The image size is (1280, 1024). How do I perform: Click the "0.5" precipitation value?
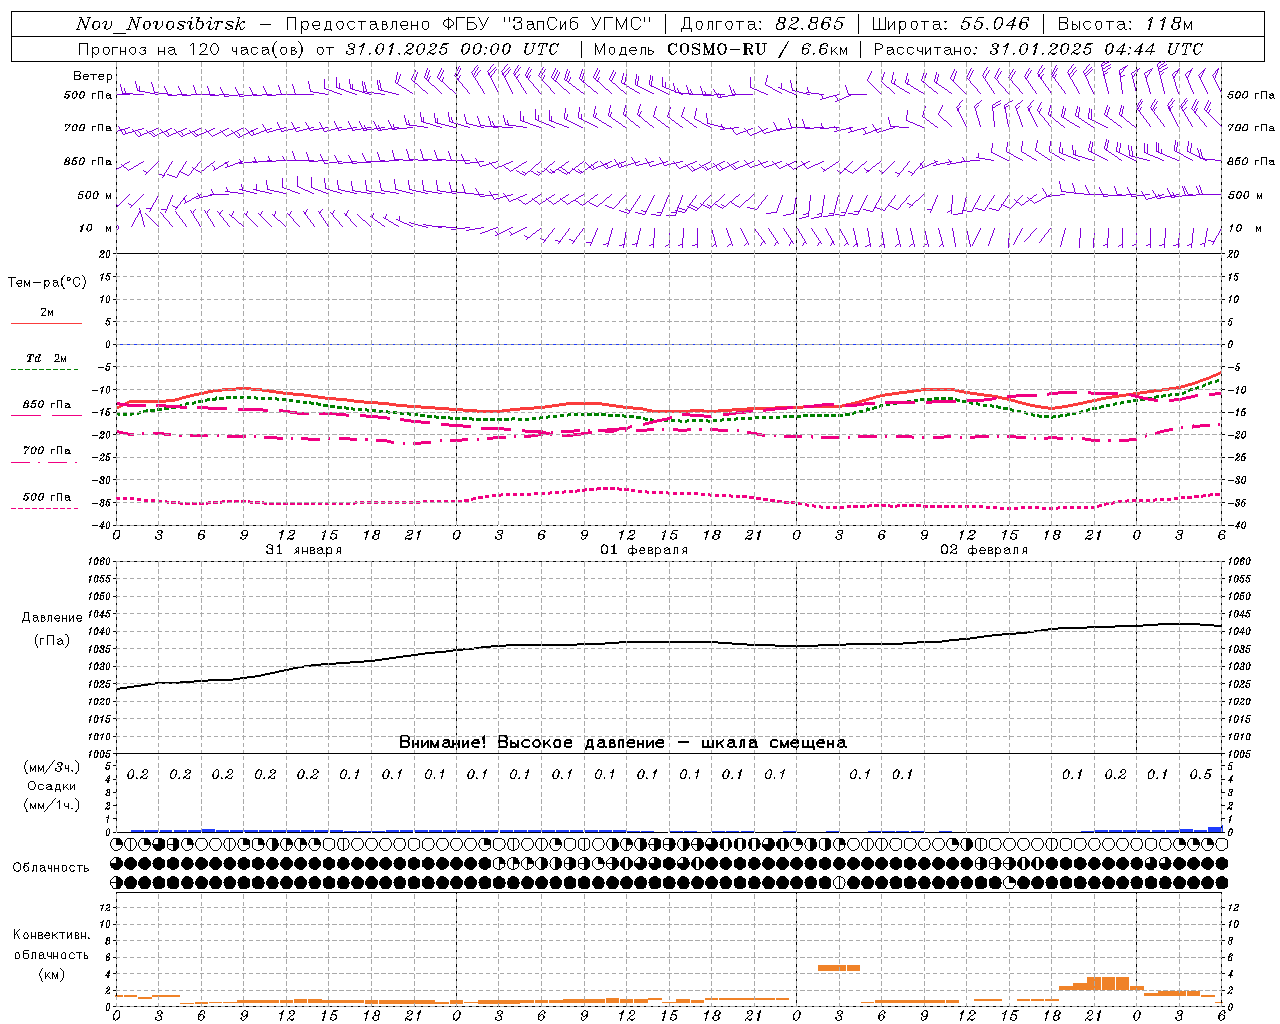pyautogui.click(x=1201, y=774)
